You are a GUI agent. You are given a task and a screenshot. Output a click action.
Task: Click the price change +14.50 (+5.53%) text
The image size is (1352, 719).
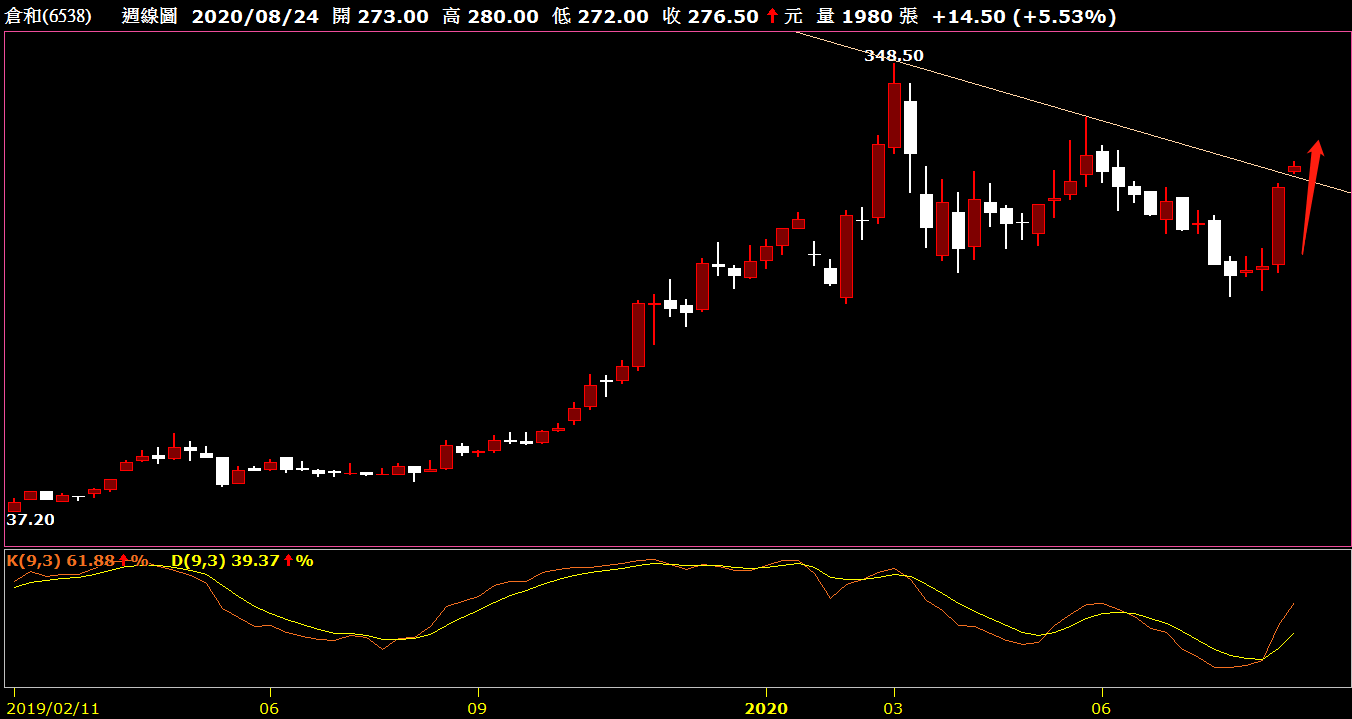[1023, 17]
